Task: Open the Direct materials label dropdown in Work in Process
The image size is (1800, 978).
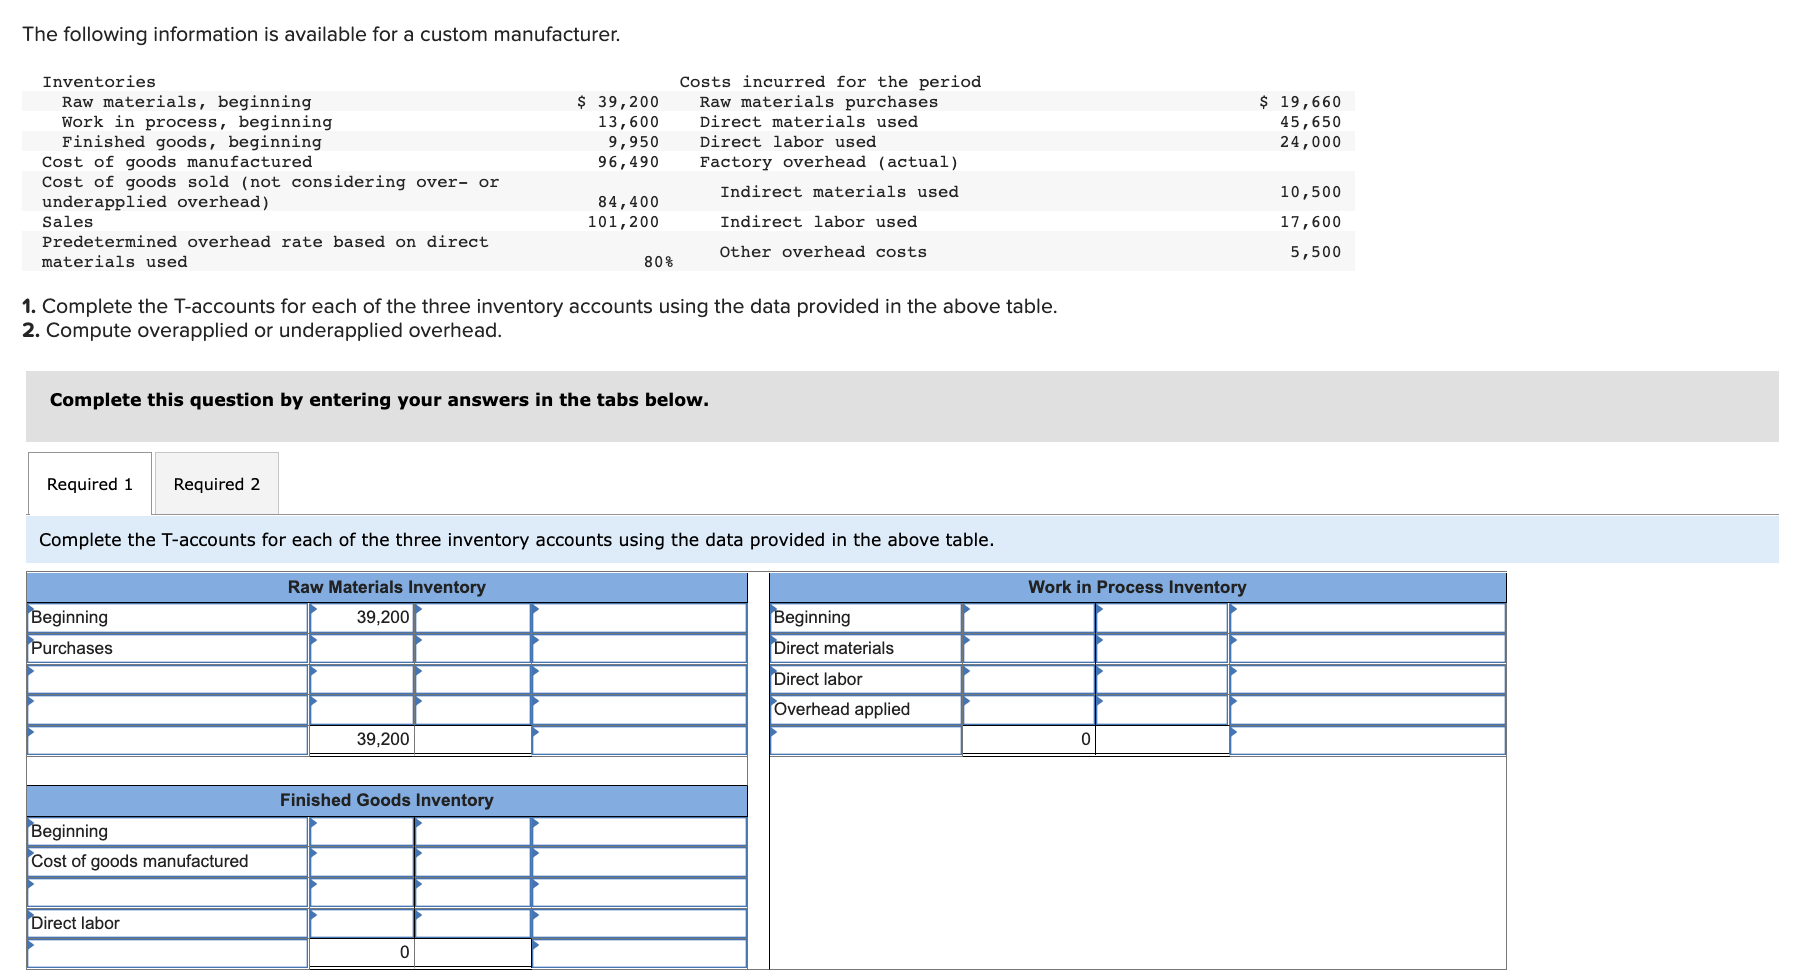Action: point(866,648)
